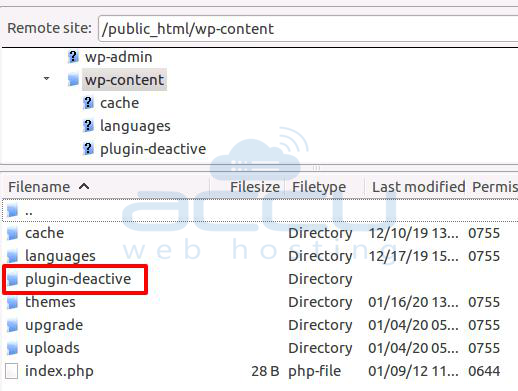
Task: Click index.php's 0644 permissions value
Action: click(484, 371)
